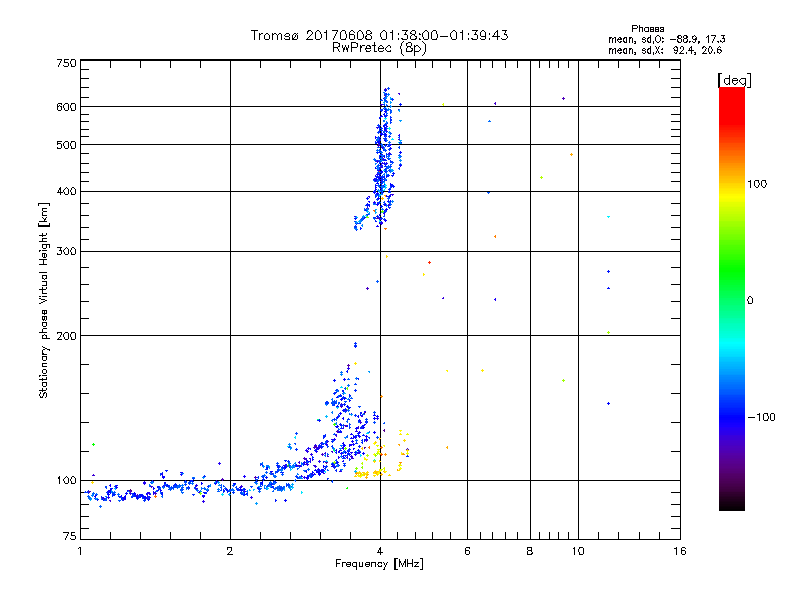Click the 16 tick label on the frequency axis

(x=678, y=552)
